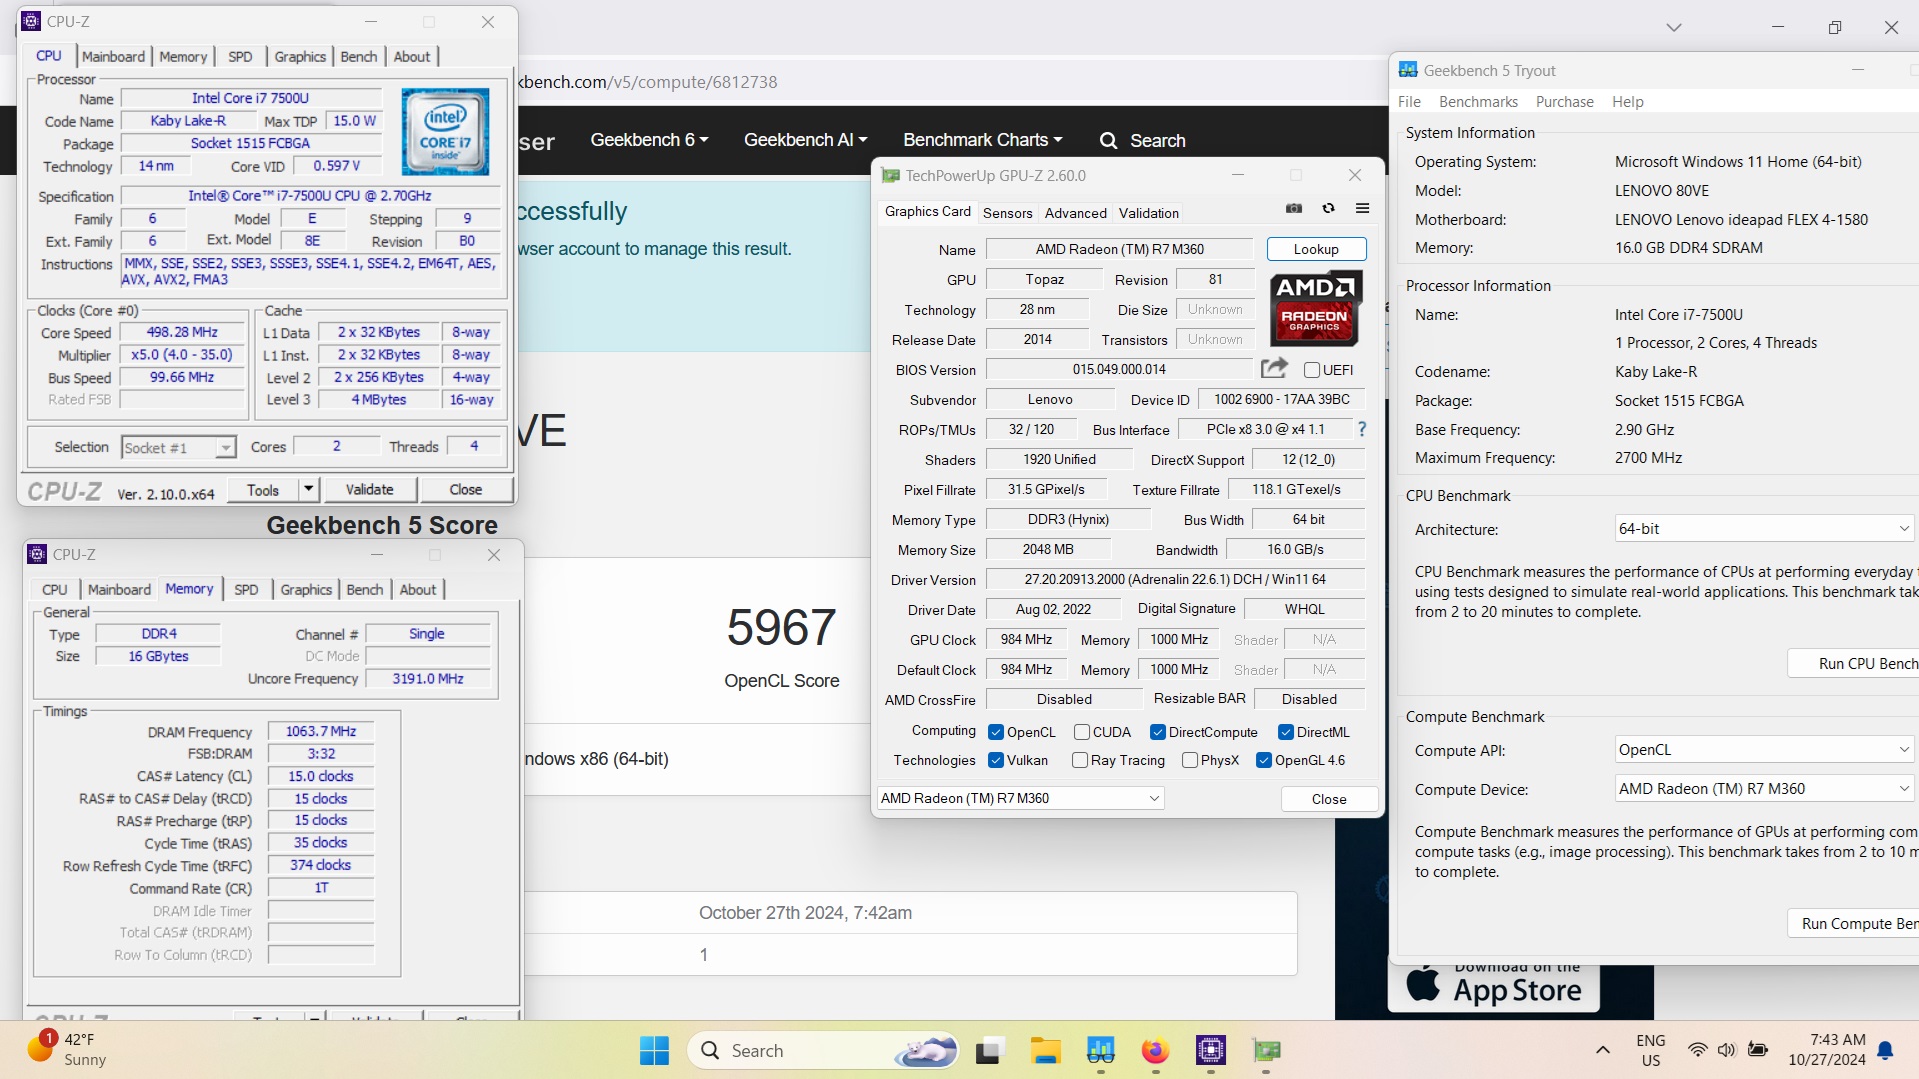Screen dimensions: 1919x1079
Task: Click the Tools button in top CPU-Z
Action: point(263,489)
